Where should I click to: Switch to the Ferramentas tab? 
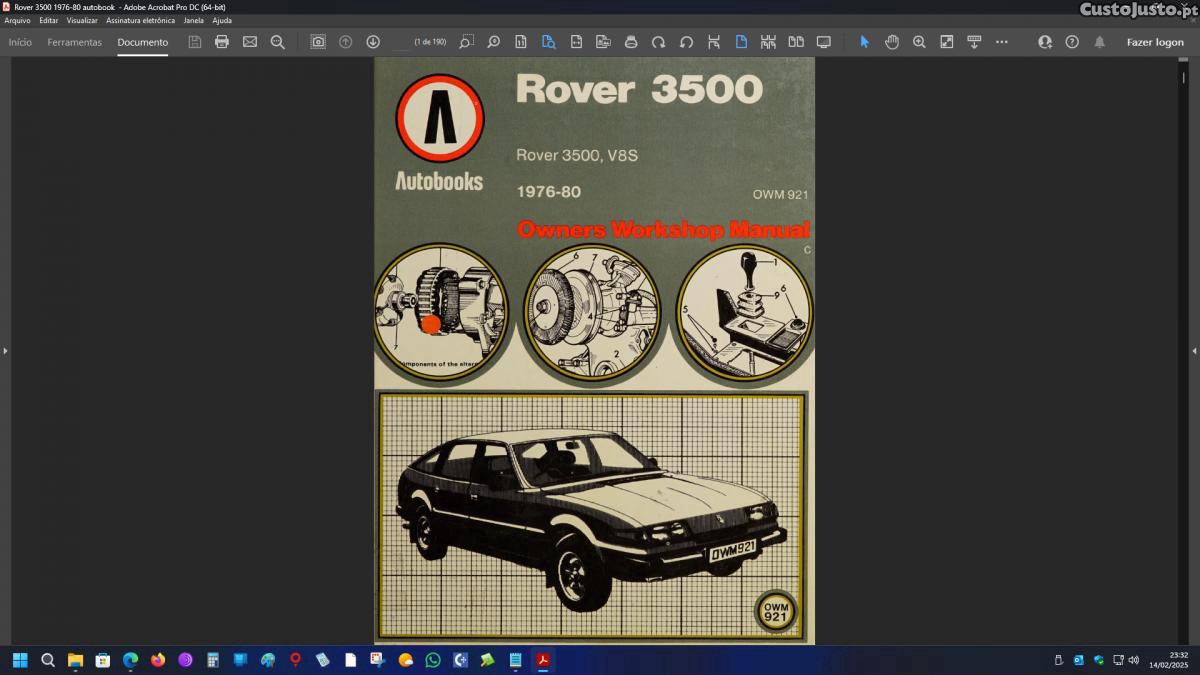click(74, 42)
